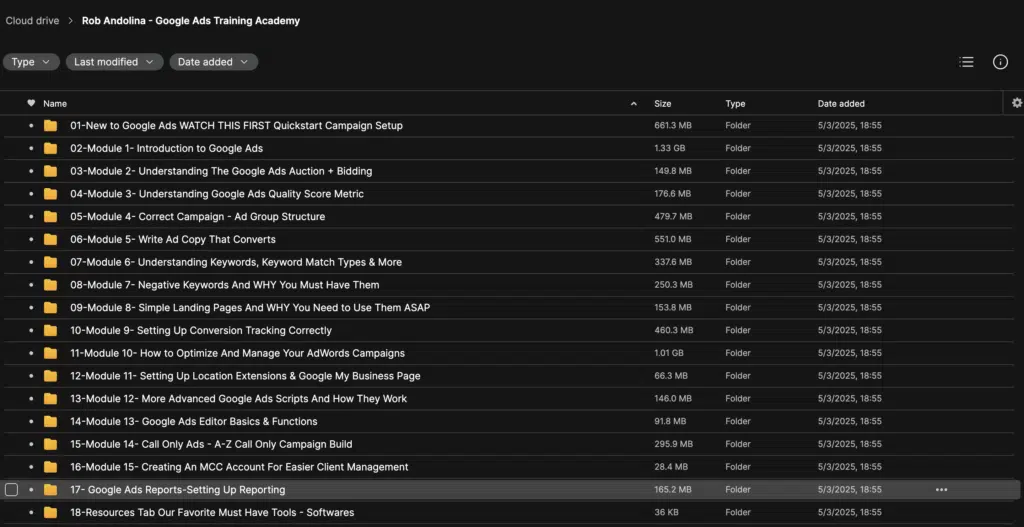Open 18-Resources Tab Our Favorite Must Have Tools

point(212,513)
